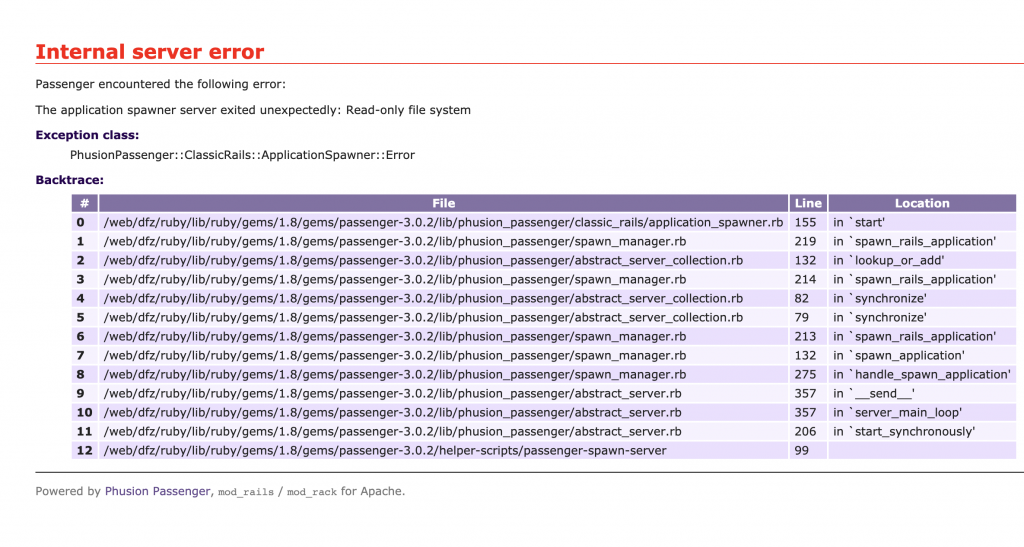Click line number 275 in backtrace
This screenshot has height=547, width=1024.
[806, 374]
